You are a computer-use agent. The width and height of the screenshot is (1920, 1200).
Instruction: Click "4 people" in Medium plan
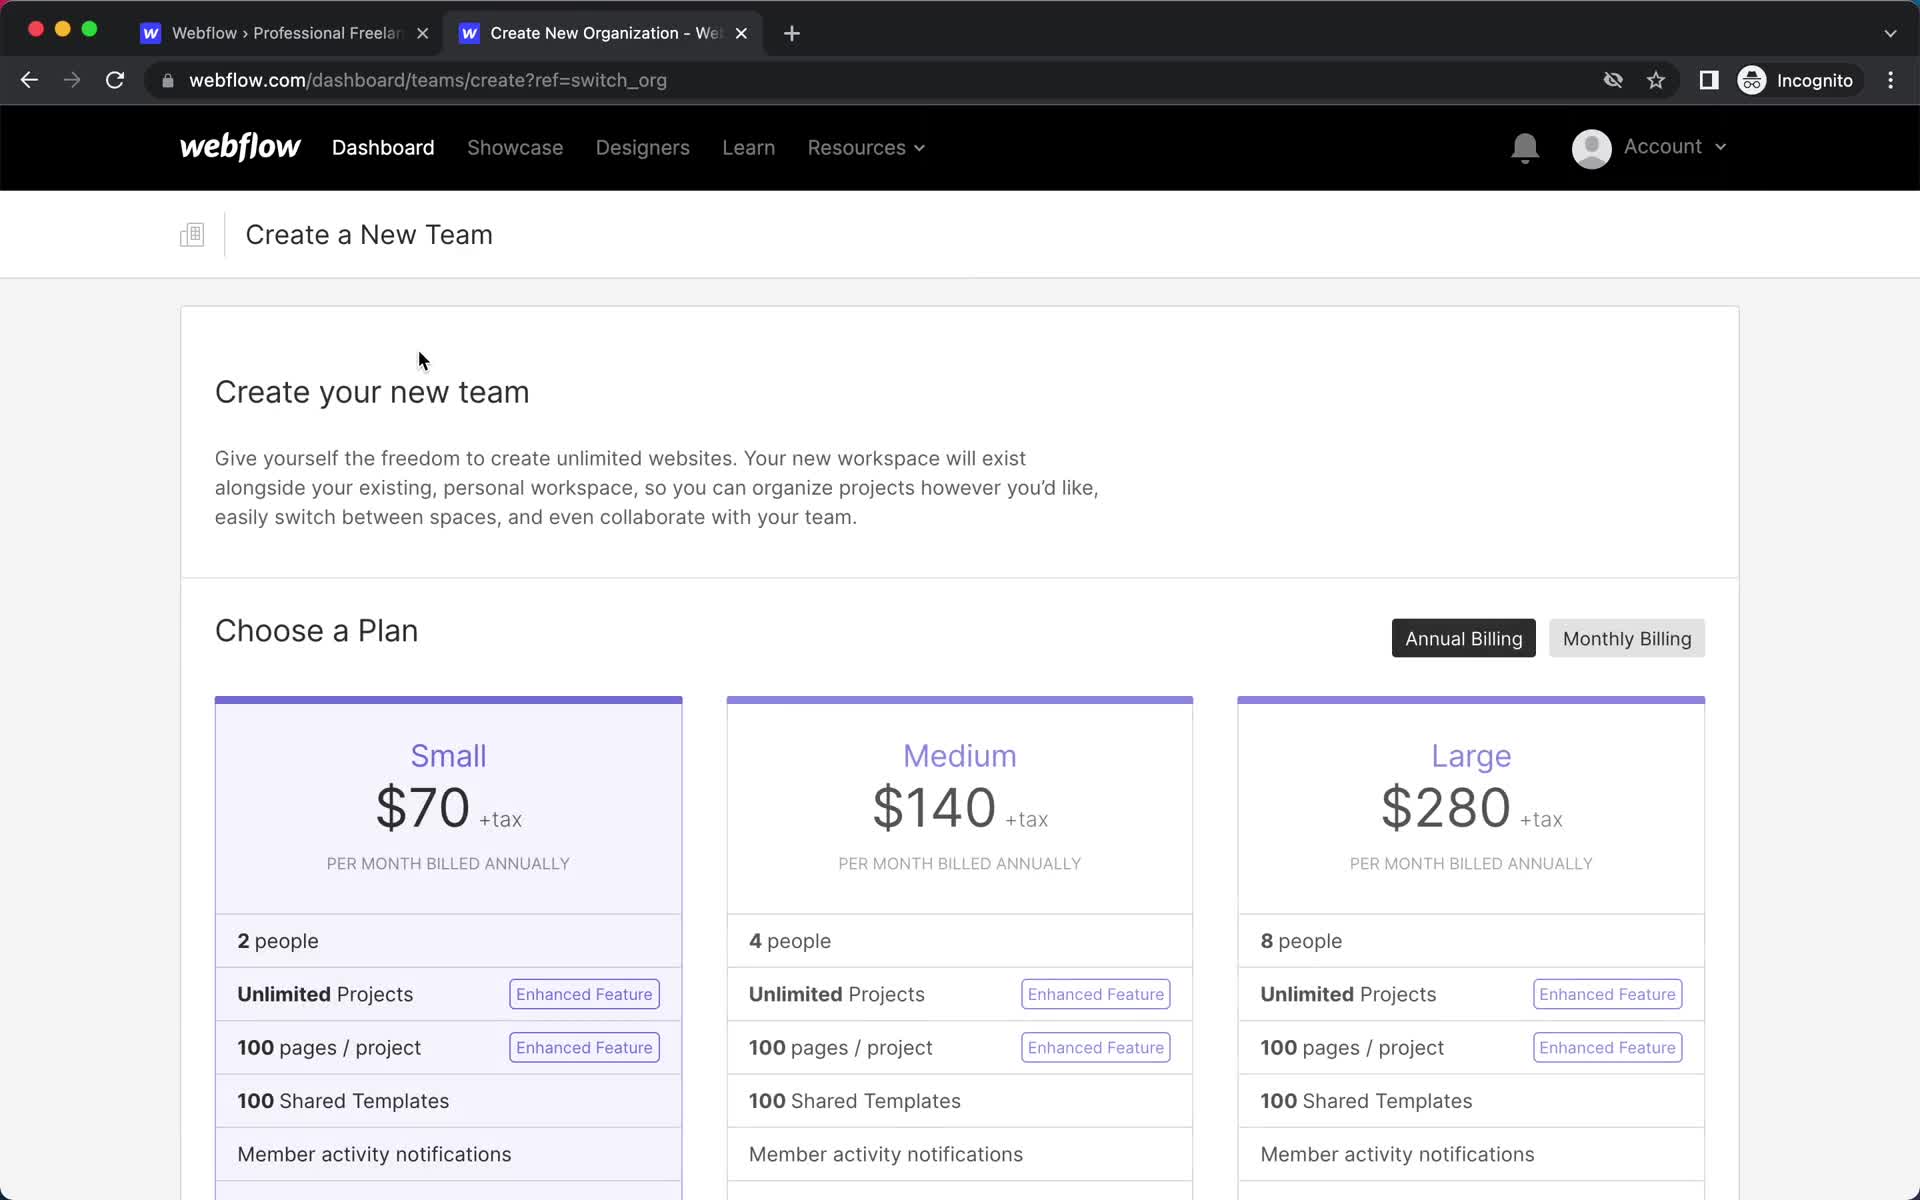click(790, 941)
